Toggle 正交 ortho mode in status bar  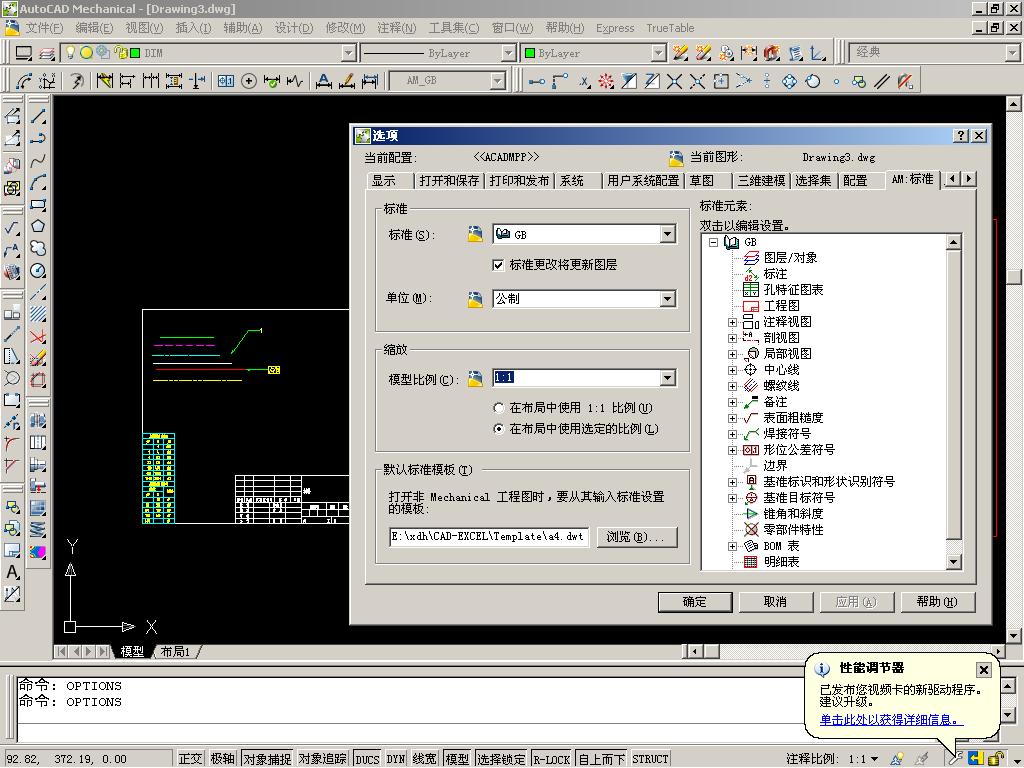[x=190, y=759]
